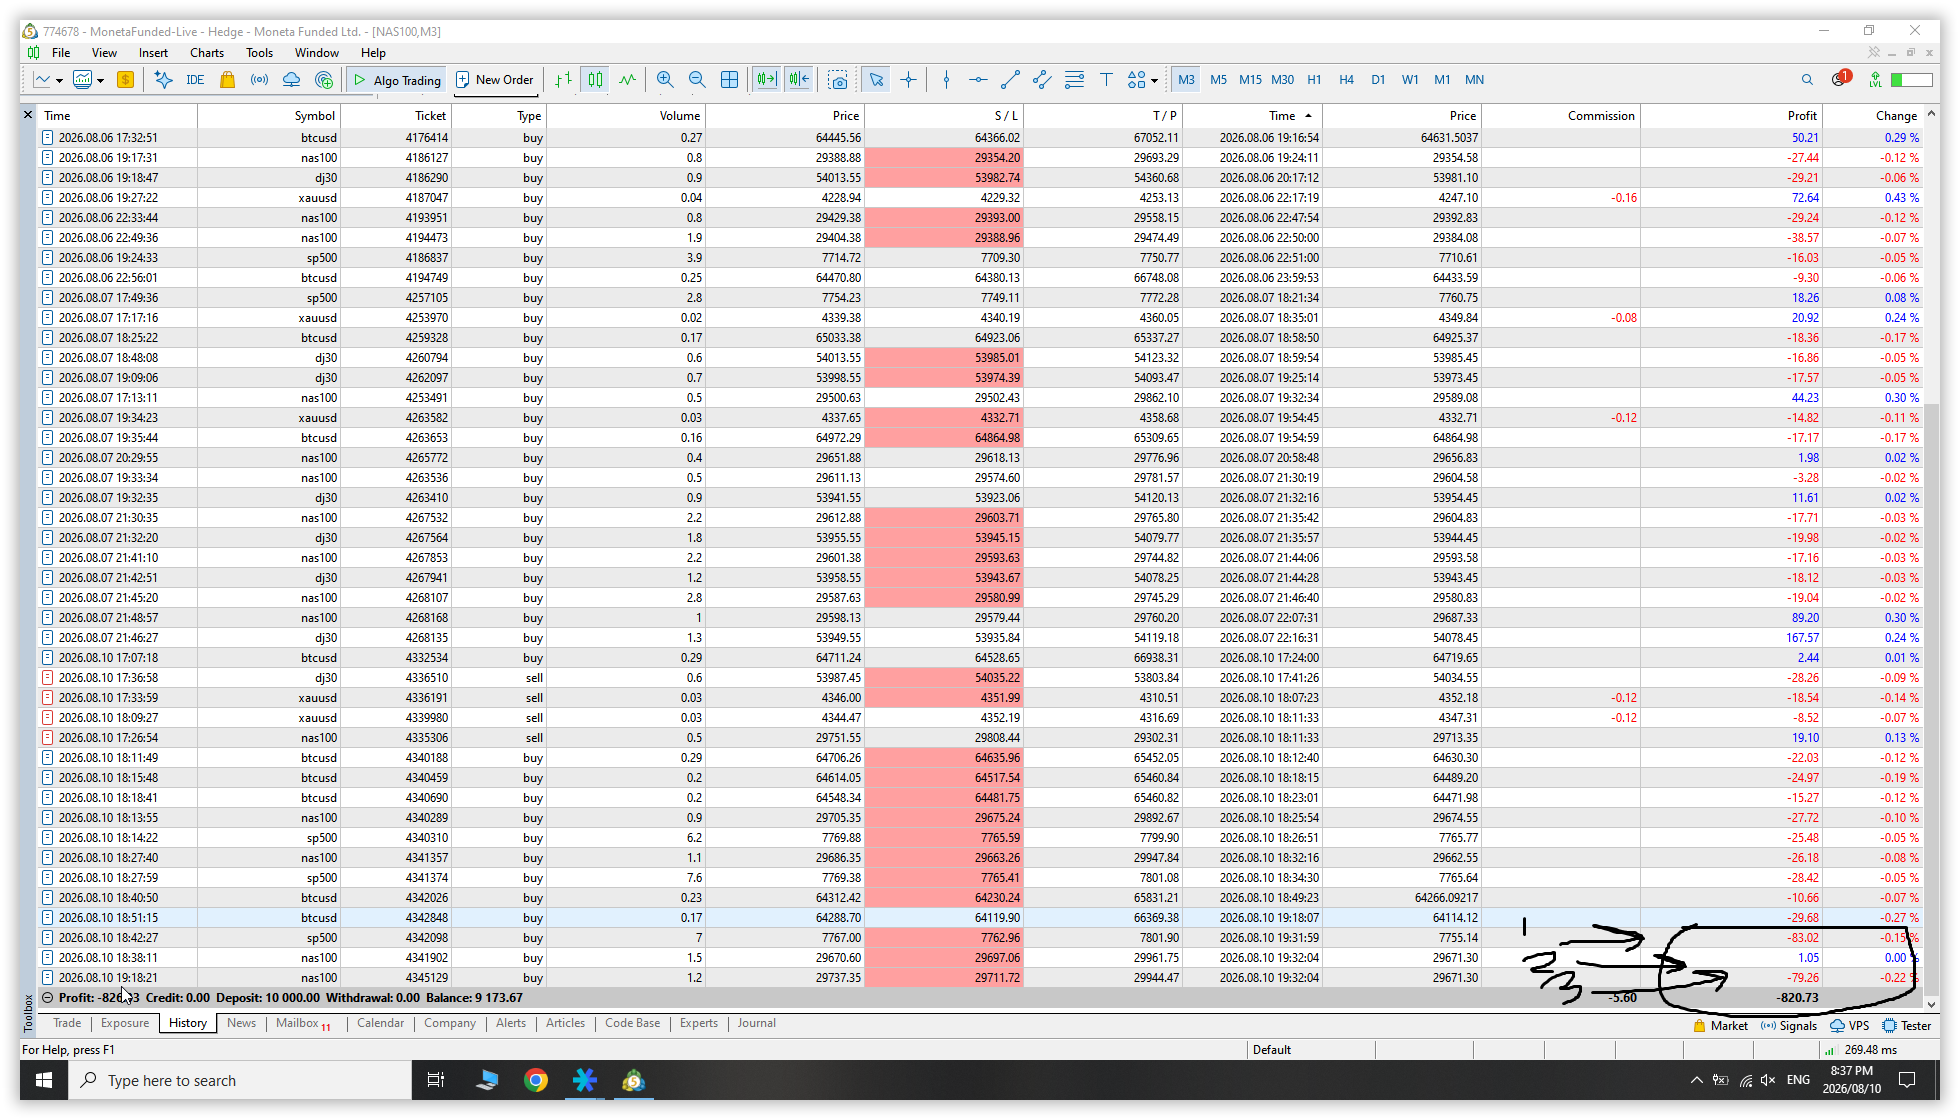
Task: Open Signals from Toolbox bottom bar
Action: pos(1789,1026)
